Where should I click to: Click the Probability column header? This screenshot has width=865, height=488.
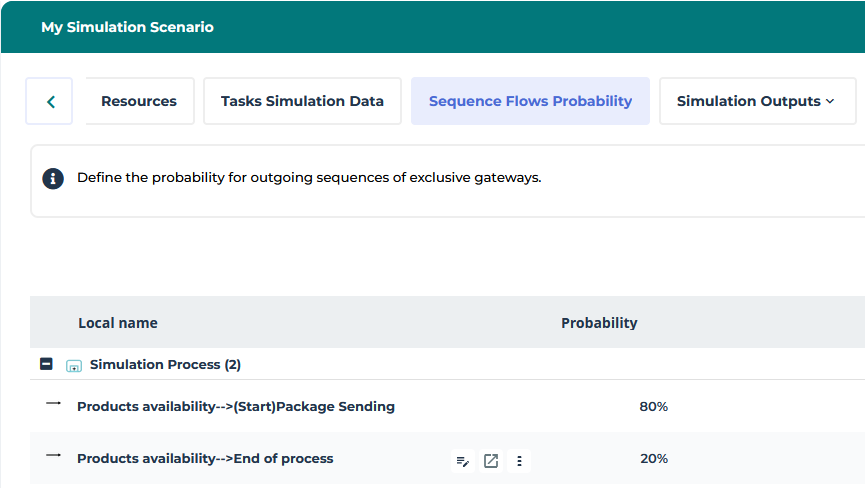click(599, 323)
